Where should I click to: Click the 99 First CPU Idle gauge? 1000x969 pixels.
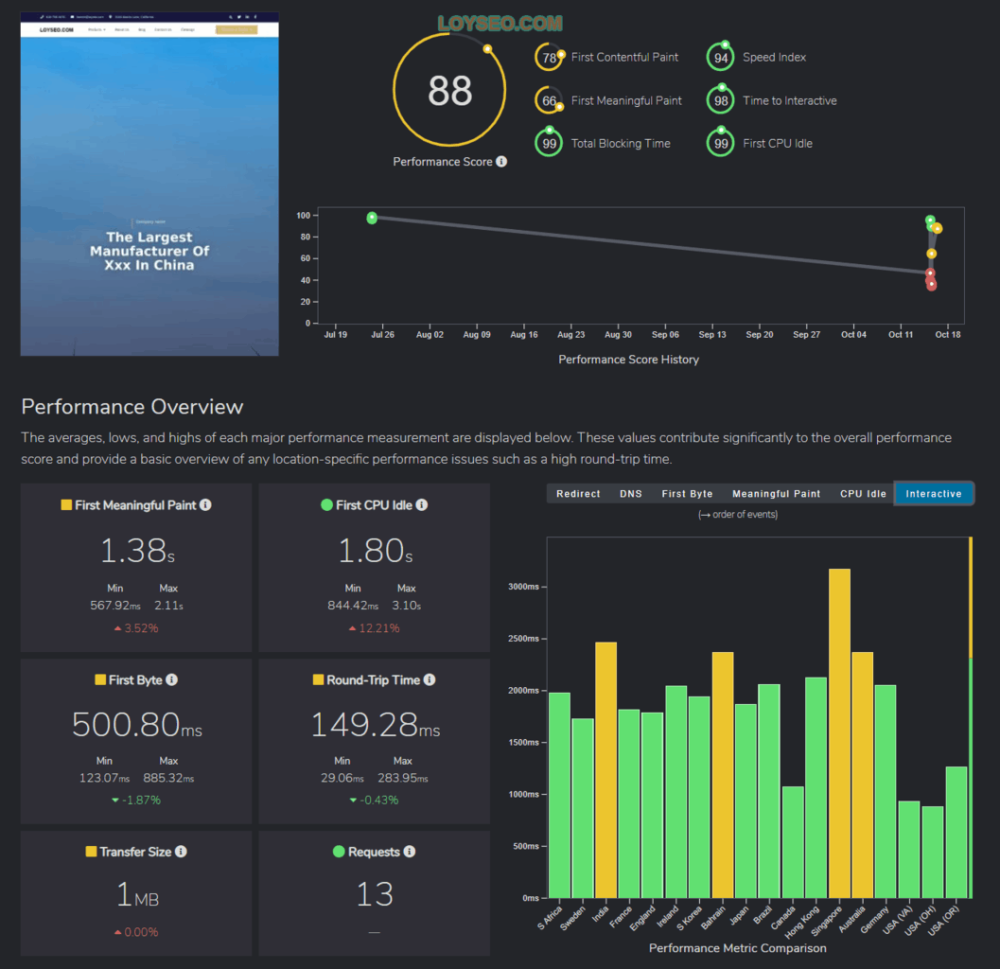pyautogui.click(x=721, y=143)
